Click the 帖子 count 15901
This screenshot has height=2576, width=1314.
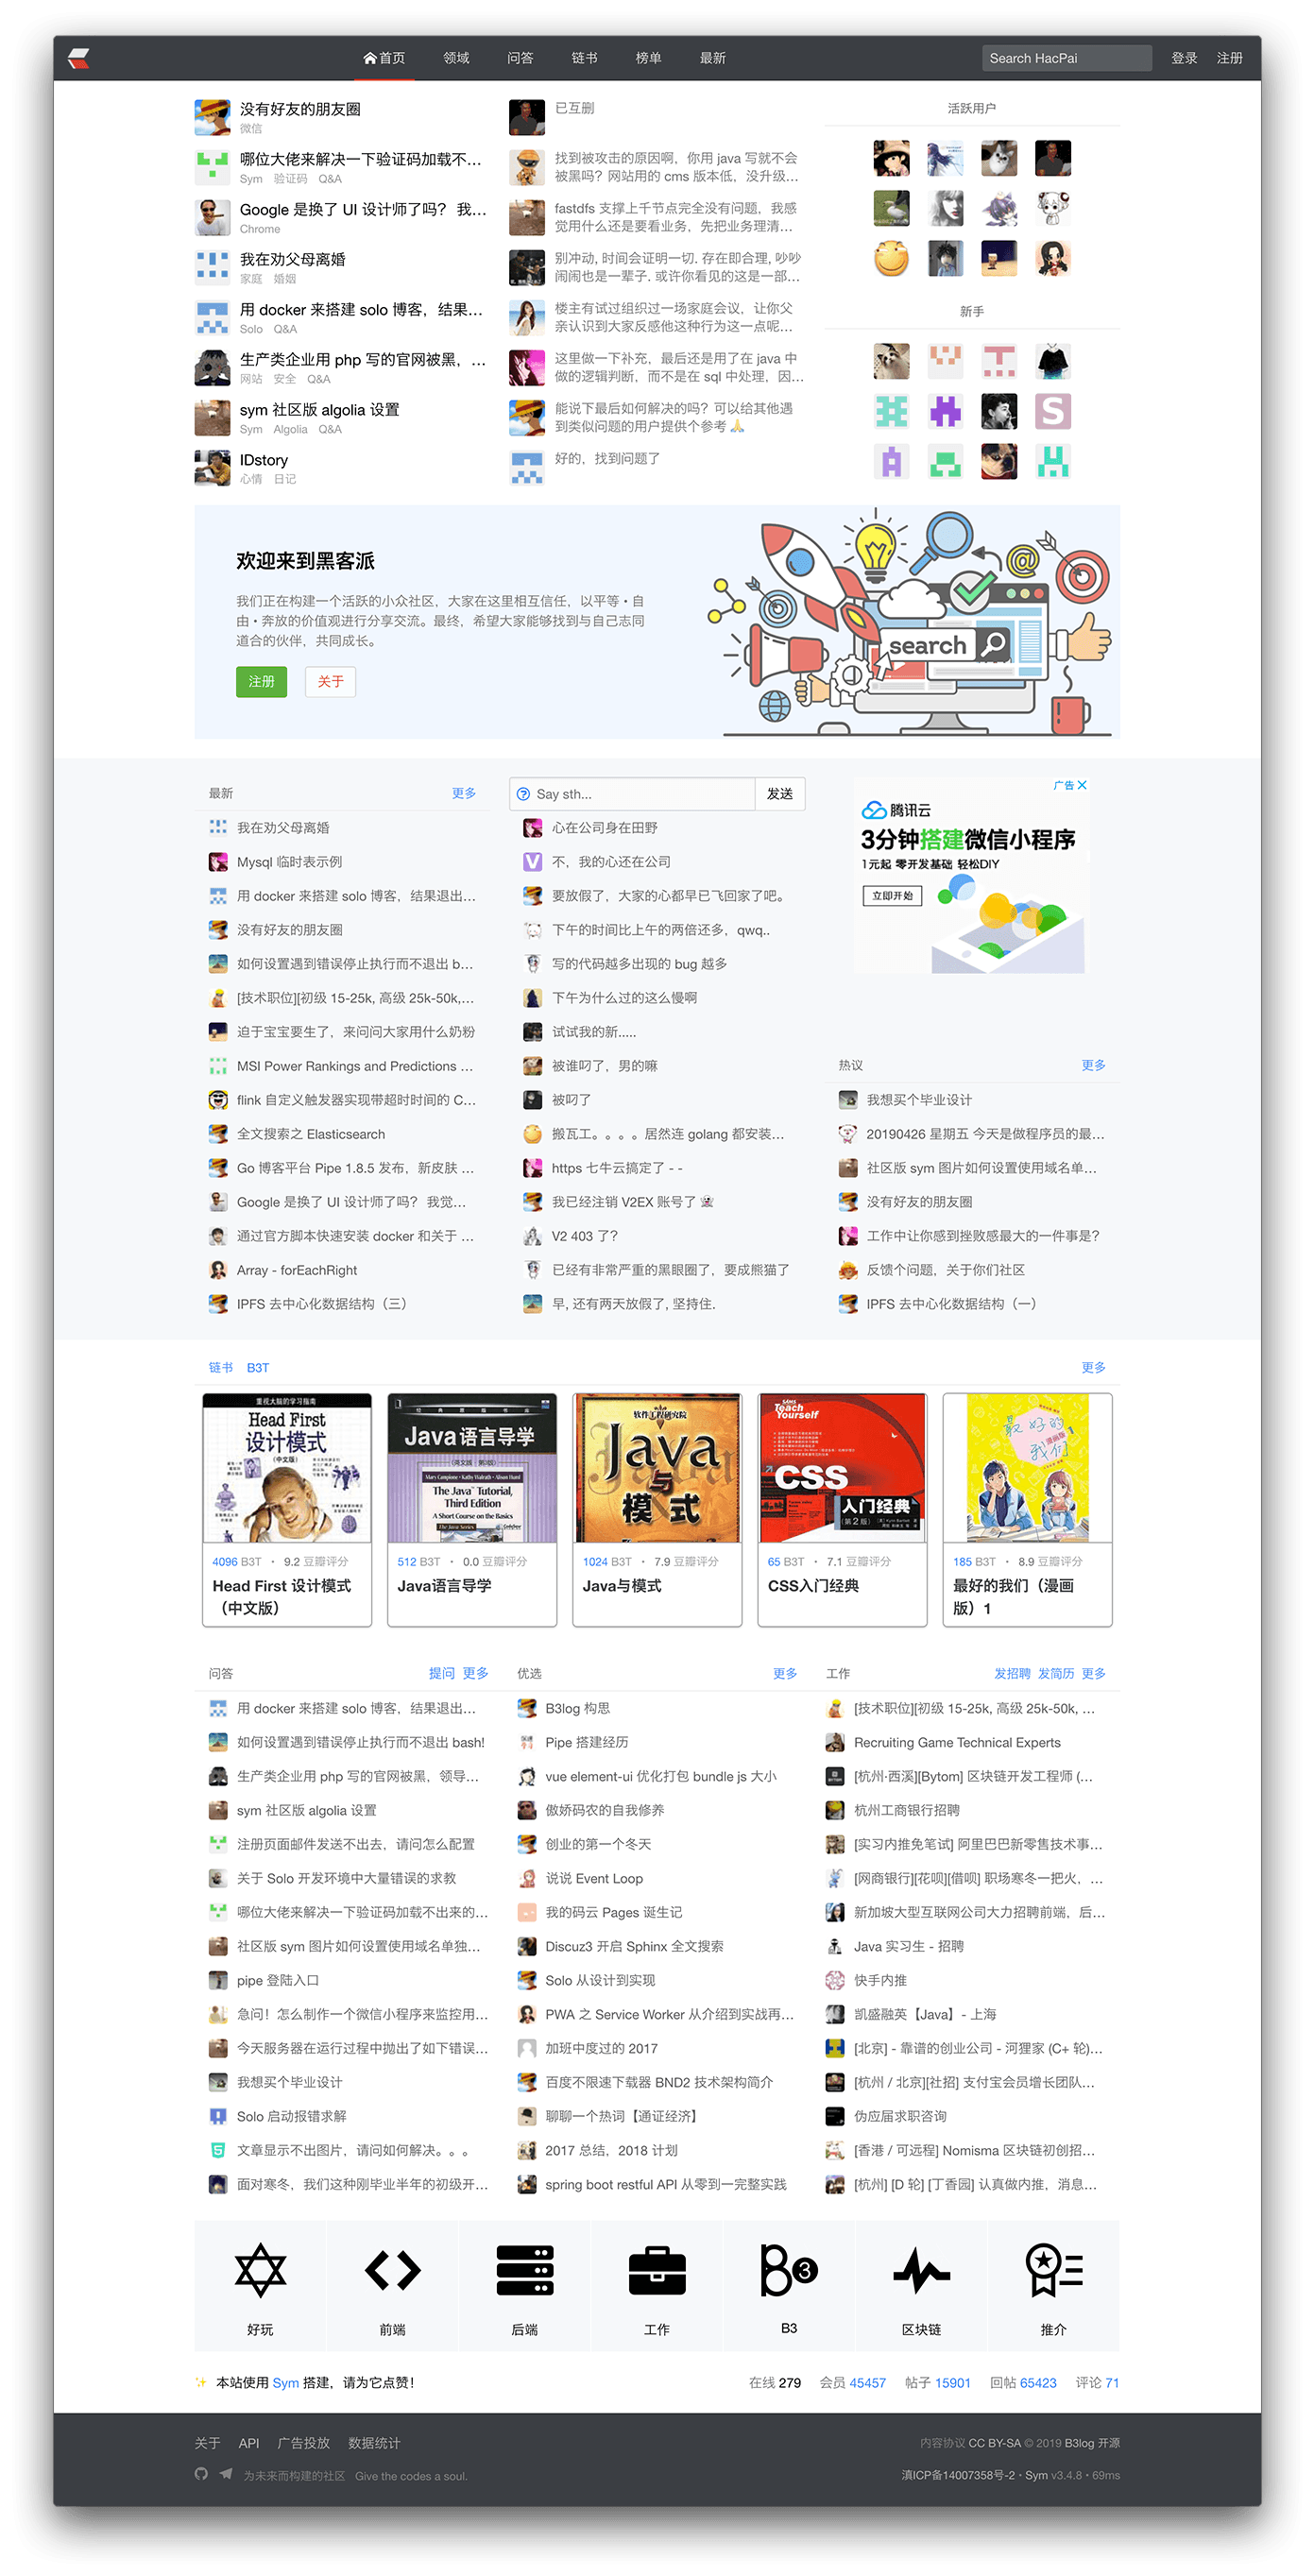pos(953,2382)
